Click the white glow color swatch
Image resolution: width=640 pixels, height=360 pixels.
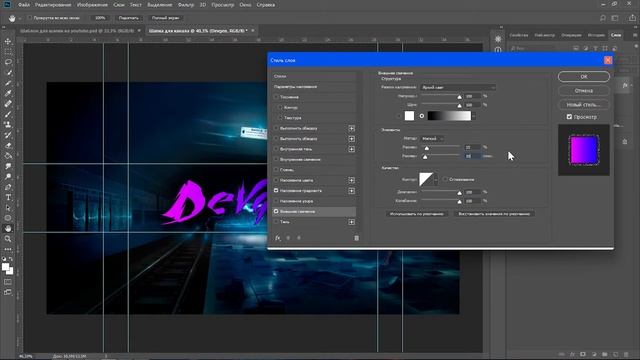(409, 116)
